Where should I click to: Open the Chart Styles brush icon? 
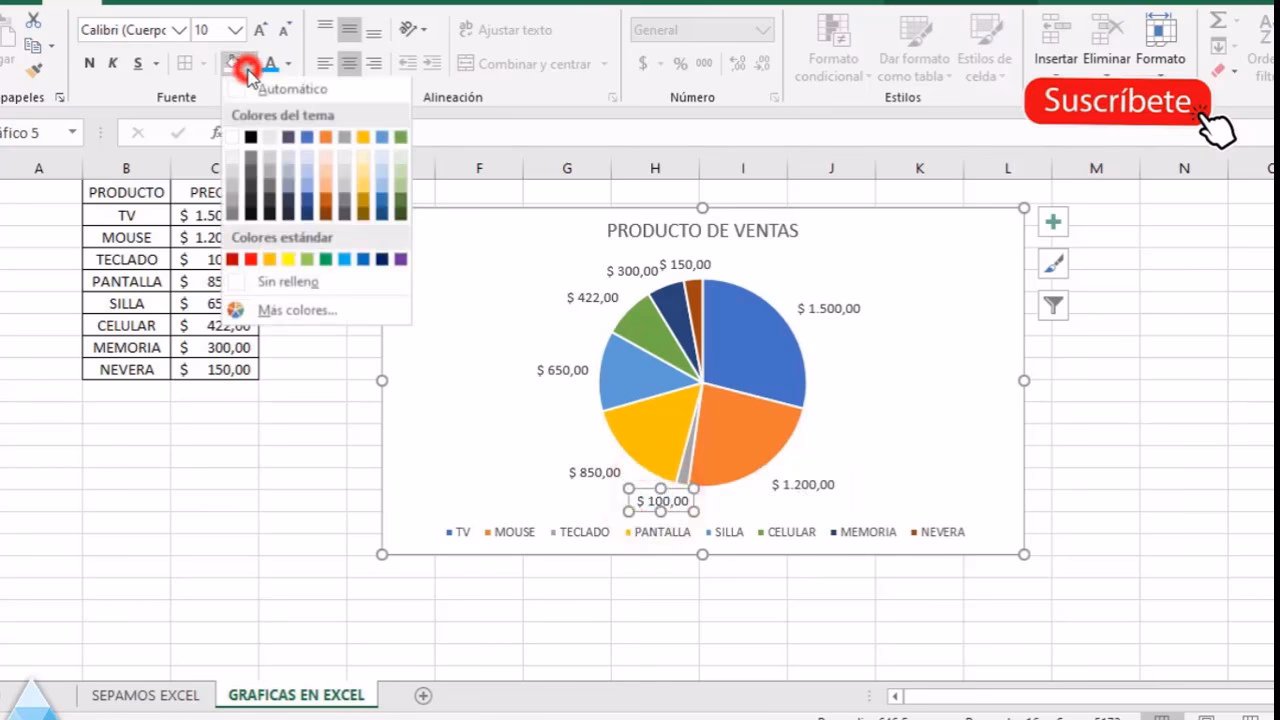coord(1052,263)
